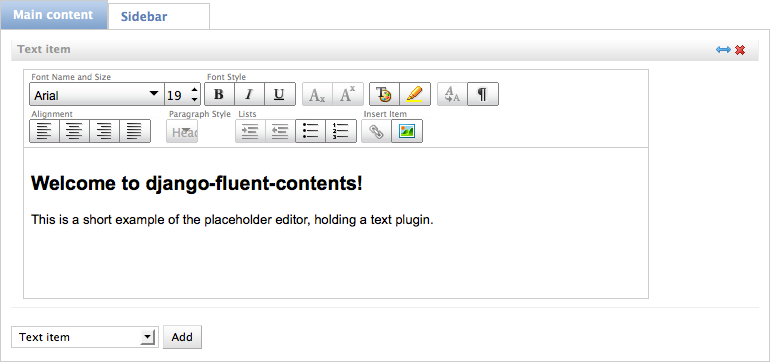770x362 pixels.
Task: Insert a hyperlink
Action: coord(377,131)
